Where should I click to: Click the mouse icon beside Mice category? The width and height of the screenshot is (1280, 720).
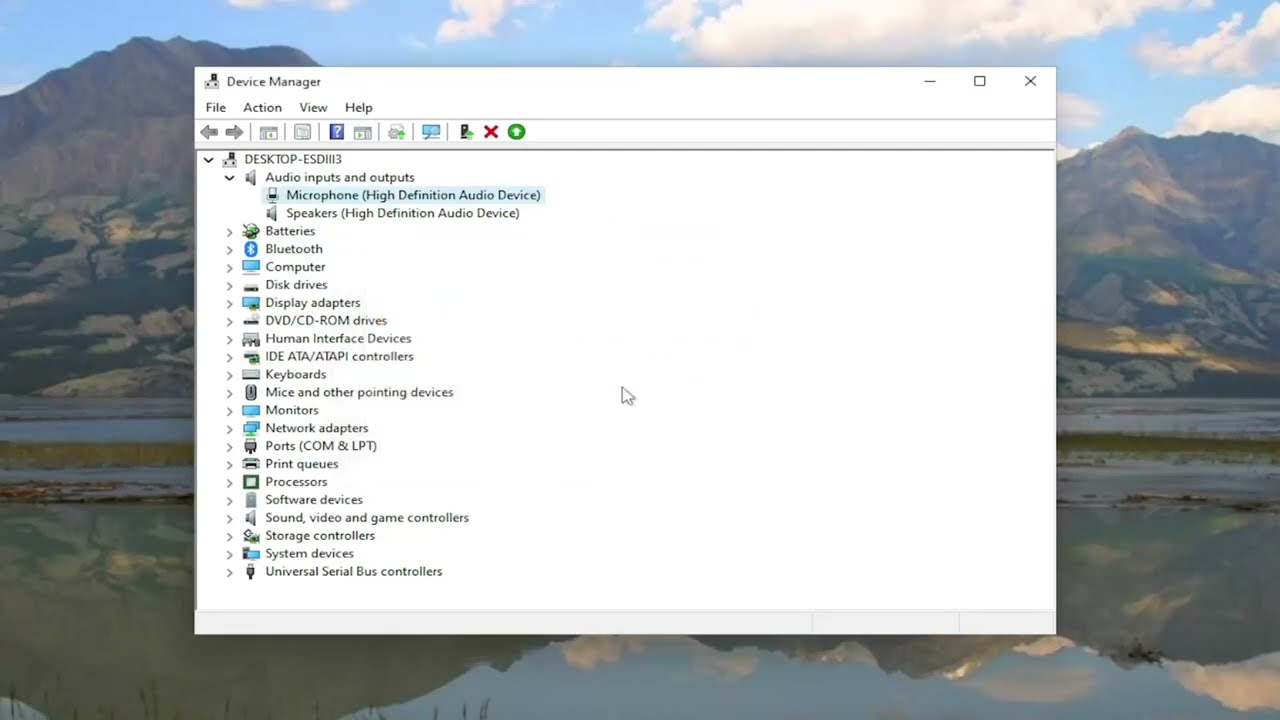coord(251,393)
